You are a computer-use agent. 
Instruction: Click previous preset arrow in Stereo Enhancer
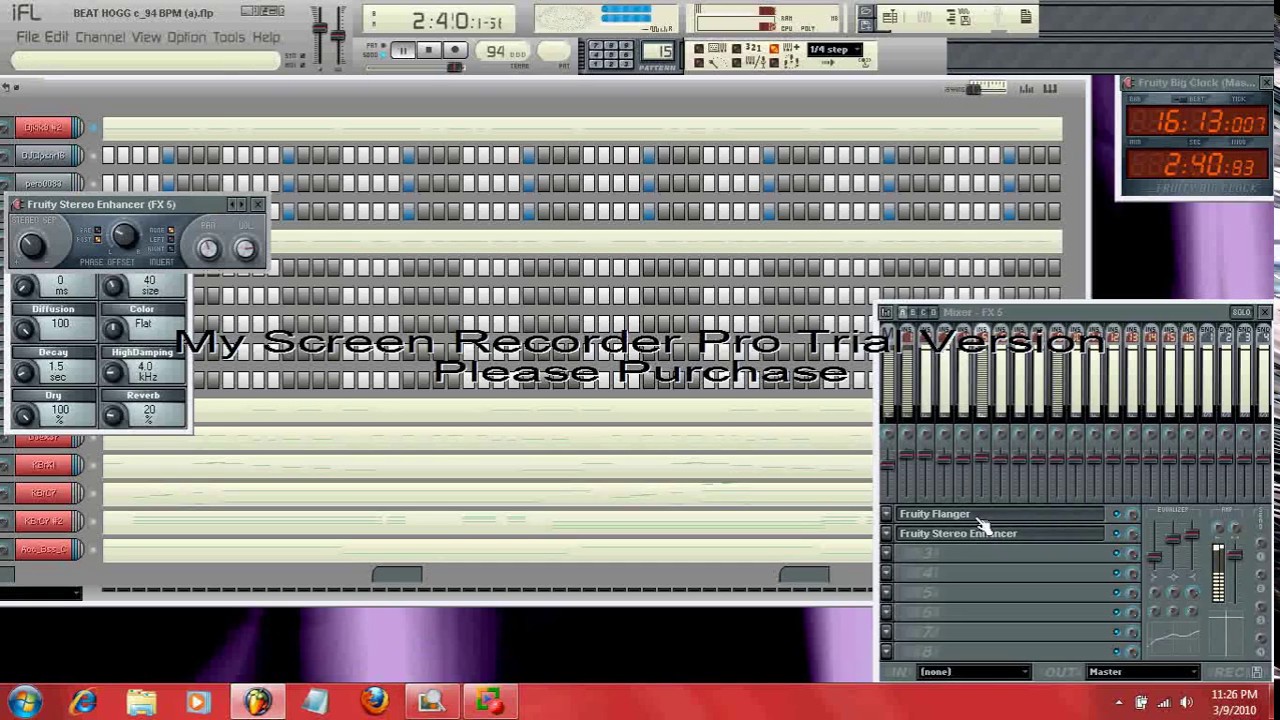[232, 204]
